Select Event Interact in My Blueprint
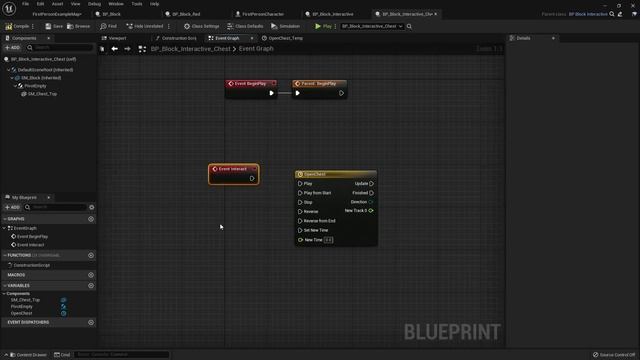Screen dimensions: 640x360 pyautogui.click(x=30, y=245)
